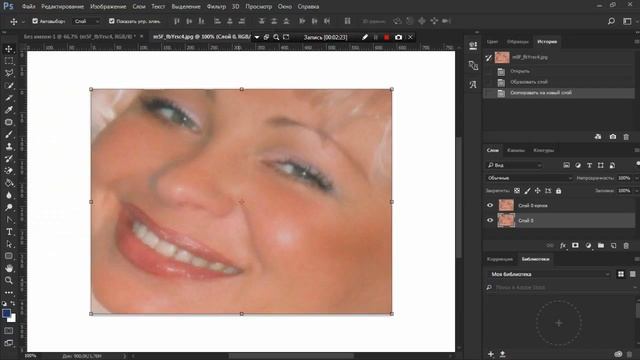Screen dimensions: 640x360
Task: Open the fill slider dropdown arrow
Action: [x=636, y=191]
